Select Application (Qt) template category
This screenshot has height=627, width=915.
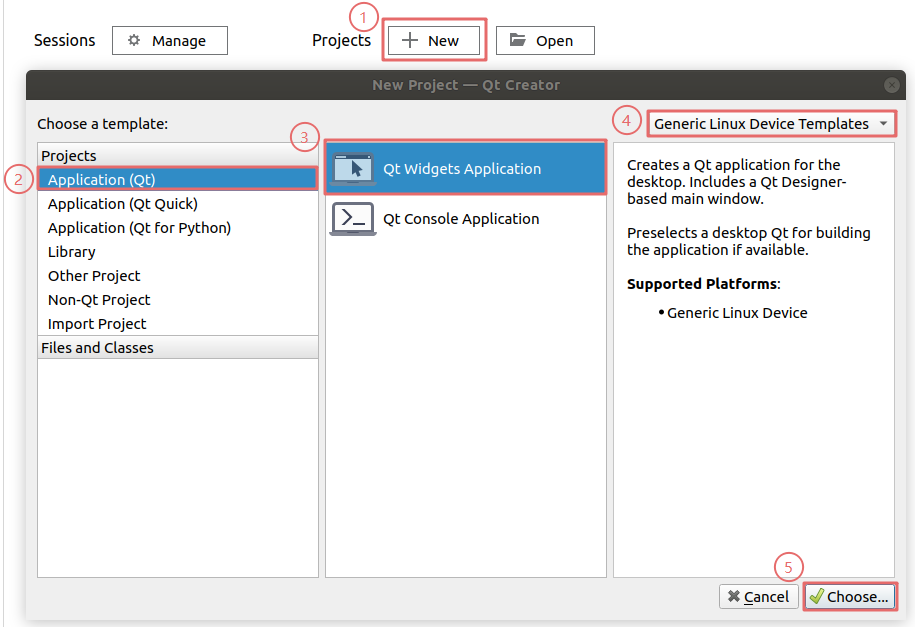point(102,180)
